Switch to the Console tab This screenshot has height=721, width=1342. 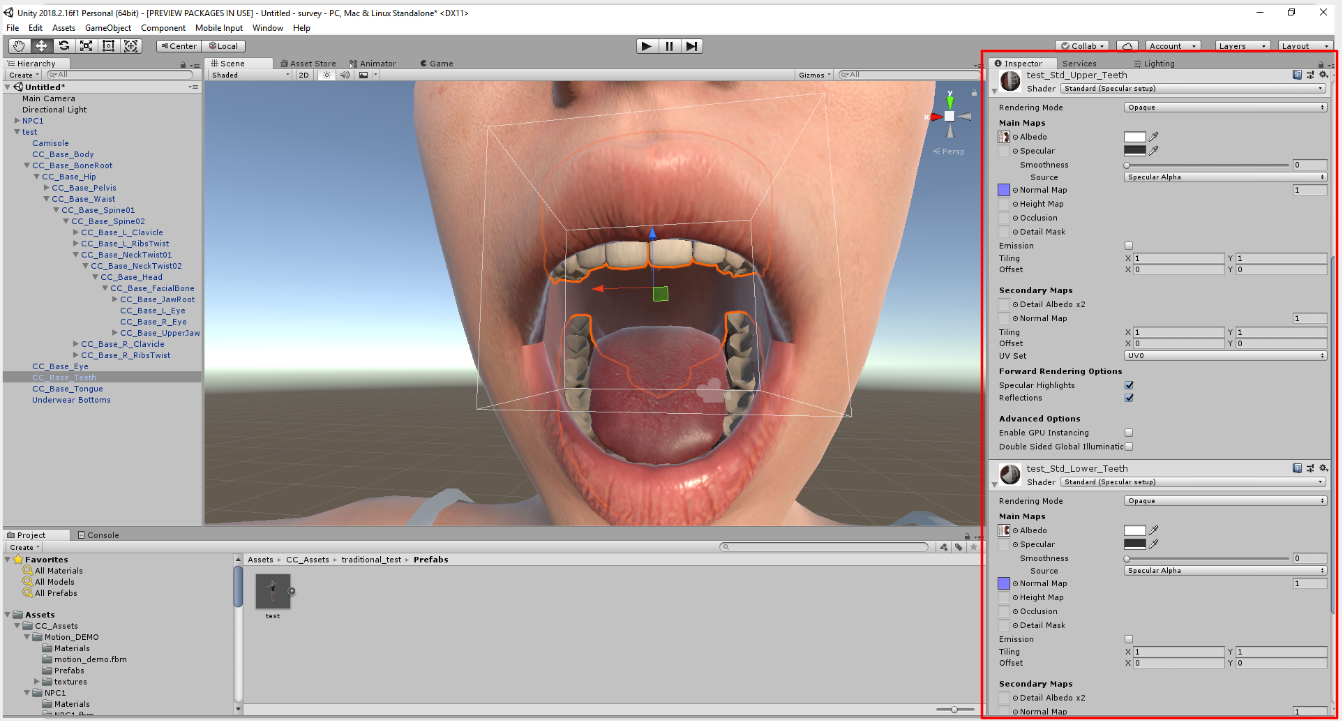click(98, 535)
